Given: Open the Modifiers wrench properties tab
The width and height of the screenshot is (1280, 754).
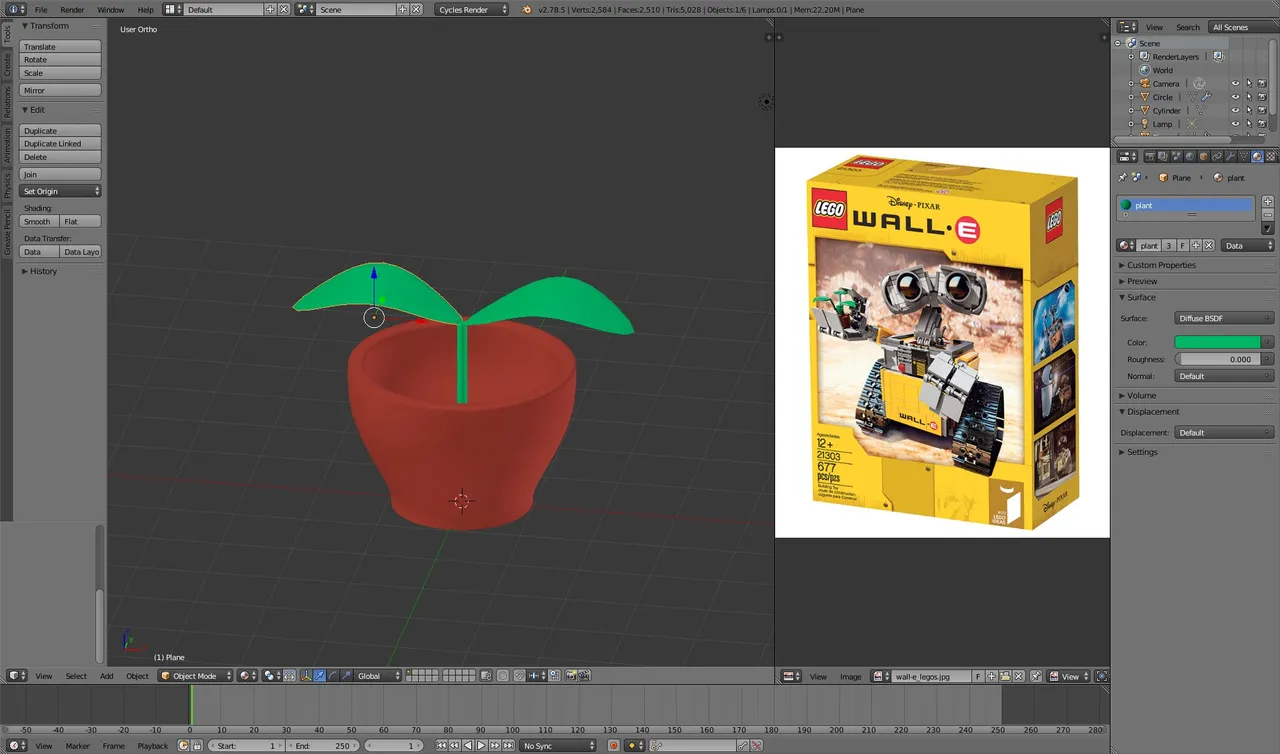Looking at the screenshot, I should 1230,156.
